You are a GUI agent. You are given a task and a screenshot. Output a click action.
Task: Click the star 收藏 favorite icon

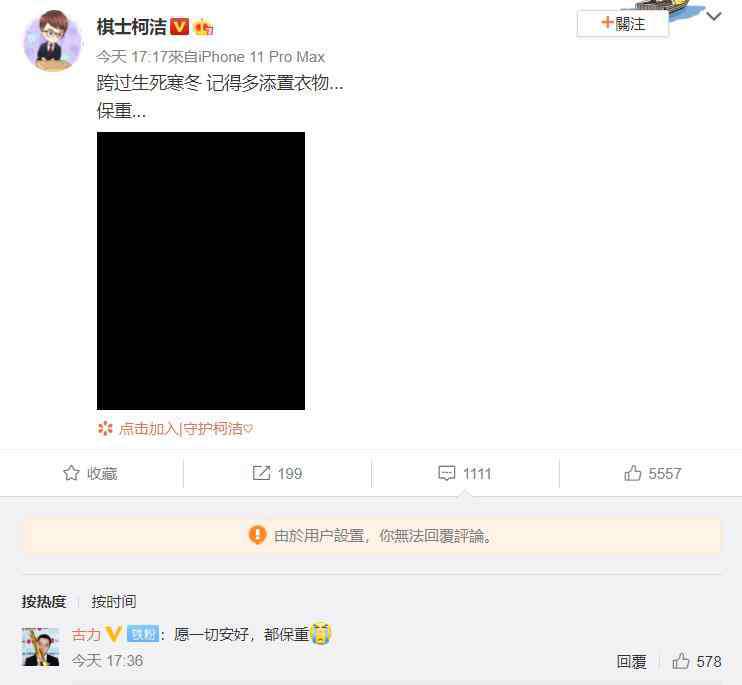71,473
